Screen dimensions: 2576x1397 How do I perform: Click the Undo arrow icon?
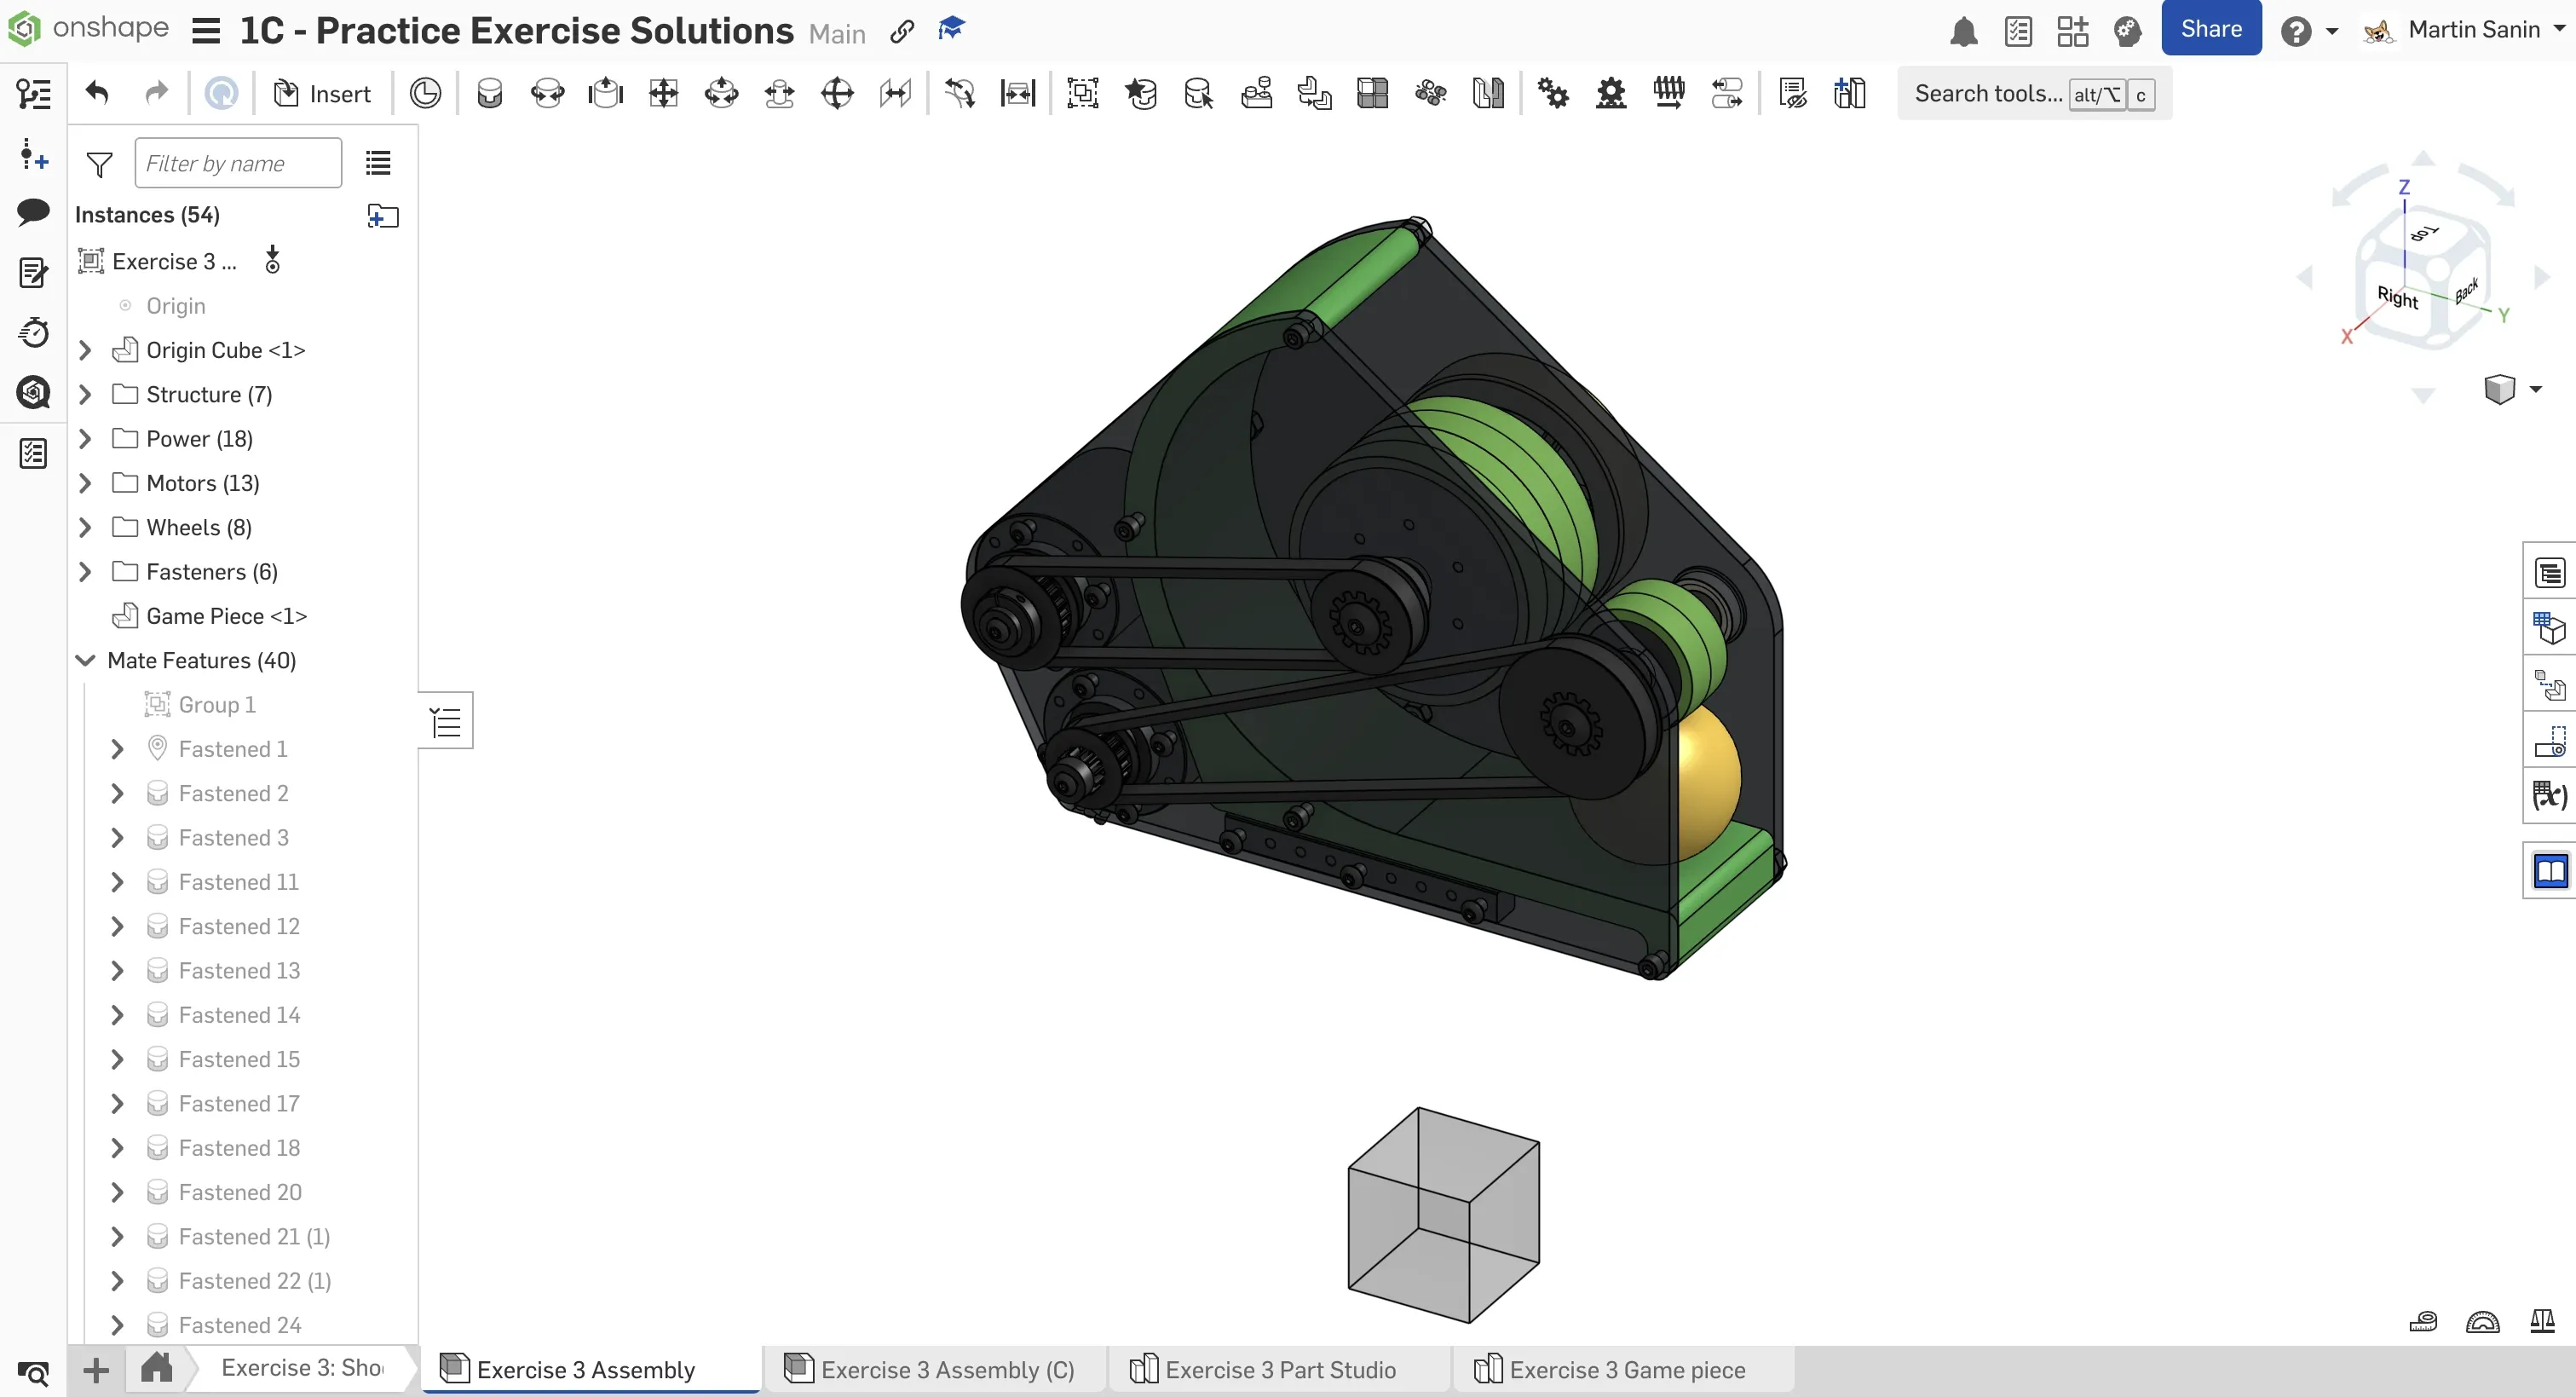point(97,93)
